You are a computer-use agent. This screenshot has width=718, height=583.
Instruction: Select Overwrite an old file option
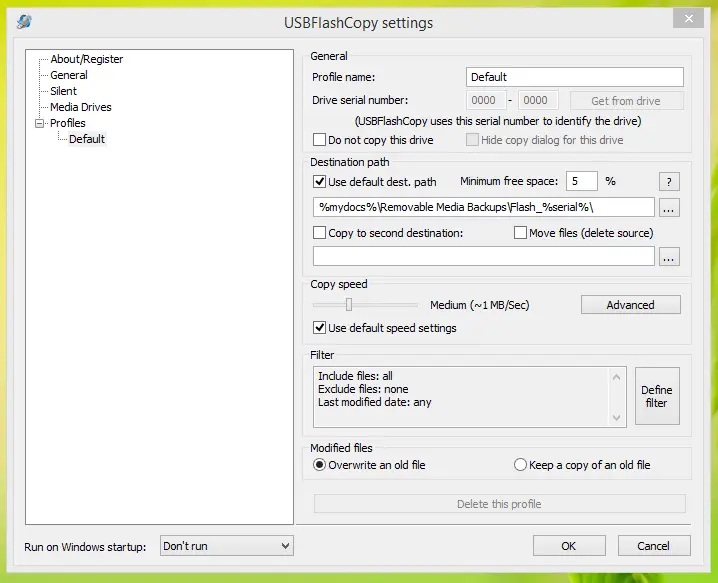(x=319, y=465)
